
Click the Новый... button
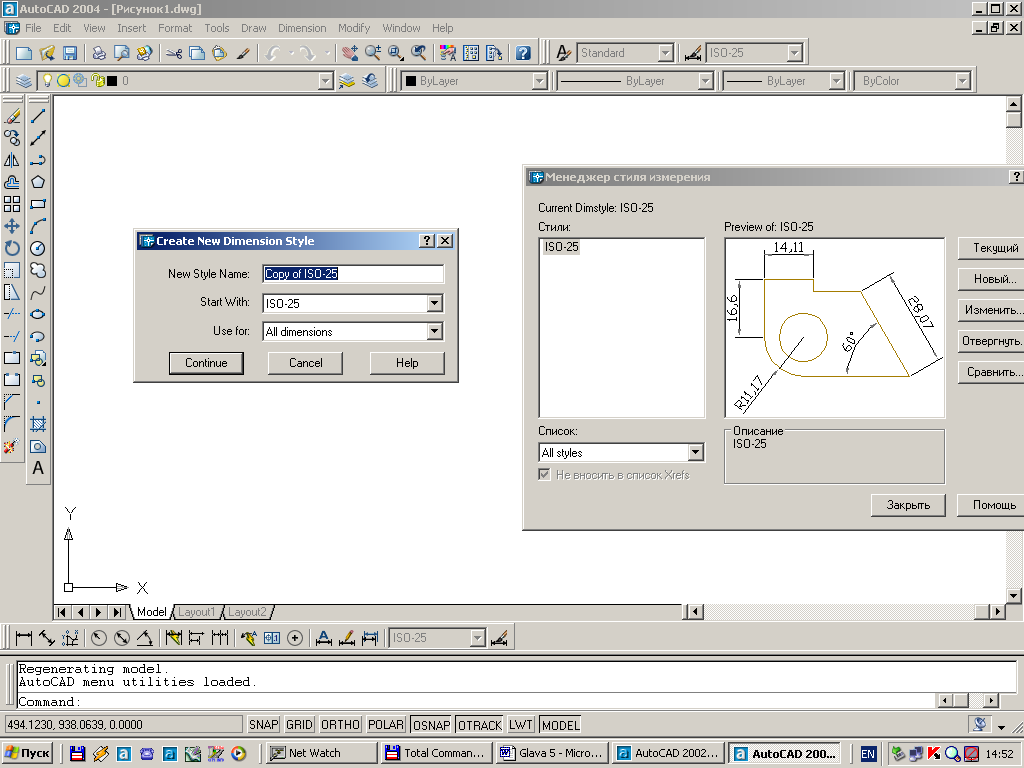pyautogui.click(x=991, y=279)
